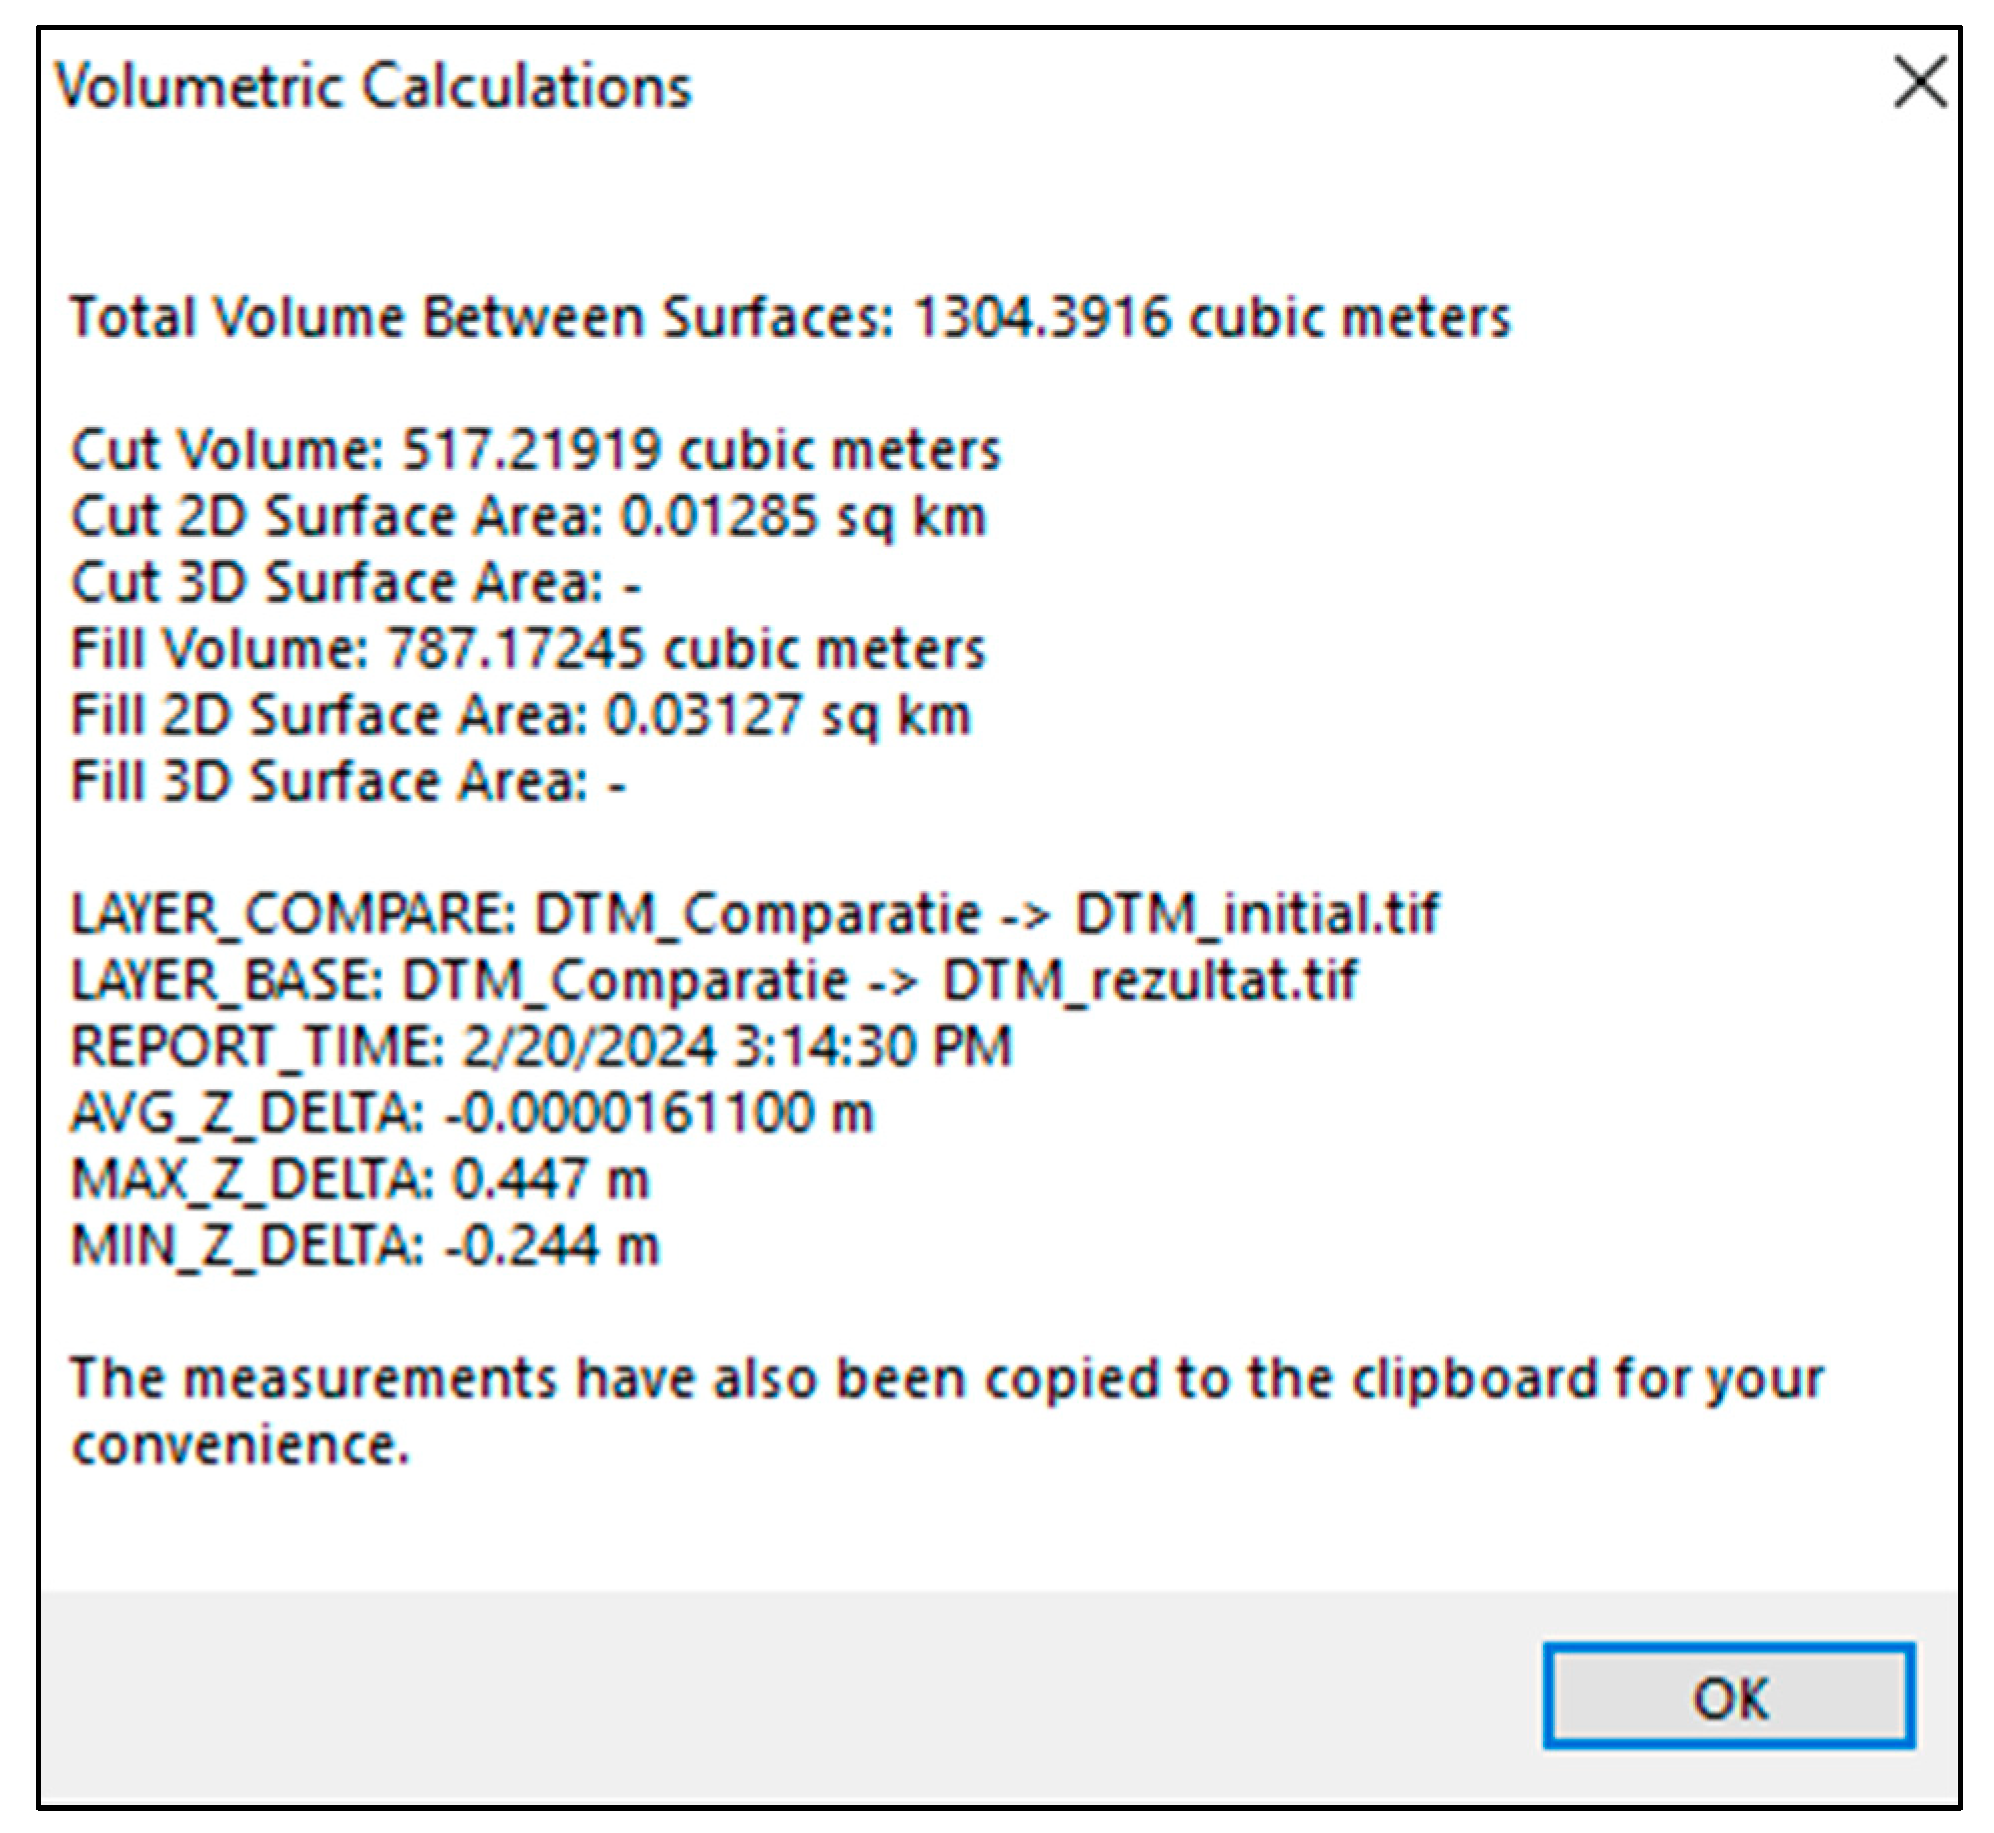Click the REPORT_TIME timestamp line
This screenshot has width=1994, height=1833.
coord(541,1047)
